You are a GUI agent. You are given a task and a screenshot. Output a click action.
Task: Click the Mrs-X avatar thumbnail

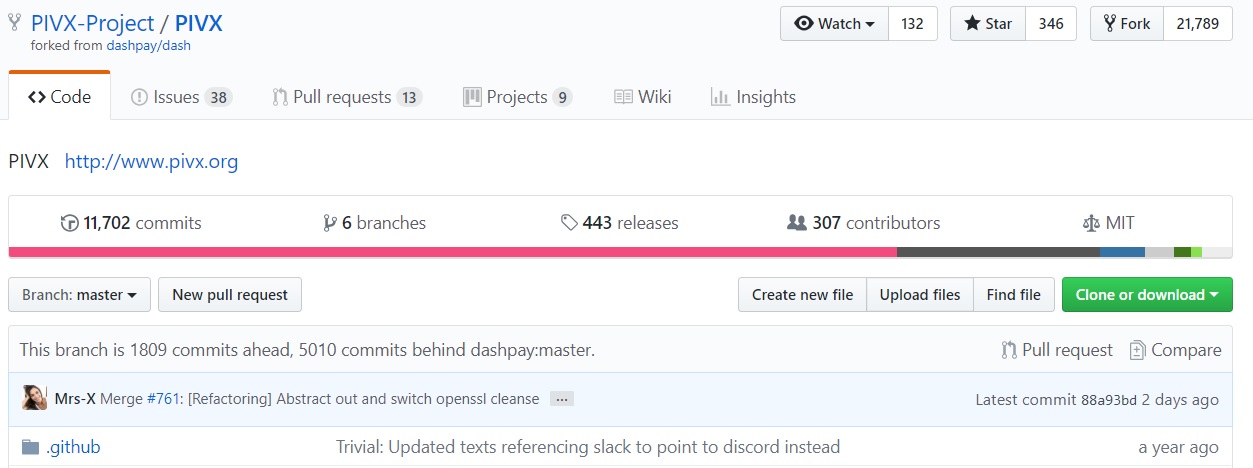(34, 398)
